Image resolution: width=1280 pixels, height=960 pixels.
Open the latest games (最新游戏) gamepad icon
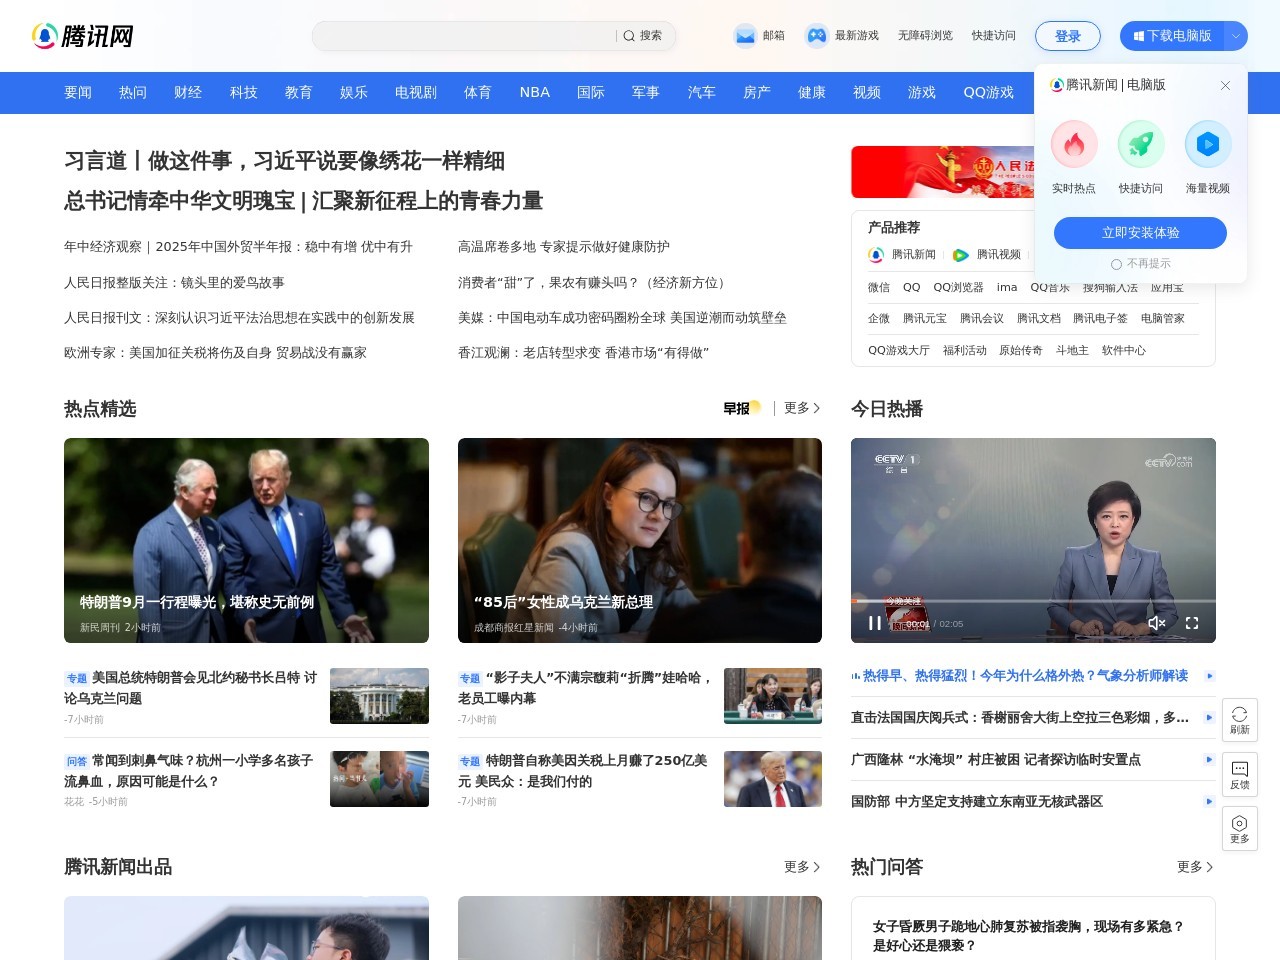coord(817,36)
